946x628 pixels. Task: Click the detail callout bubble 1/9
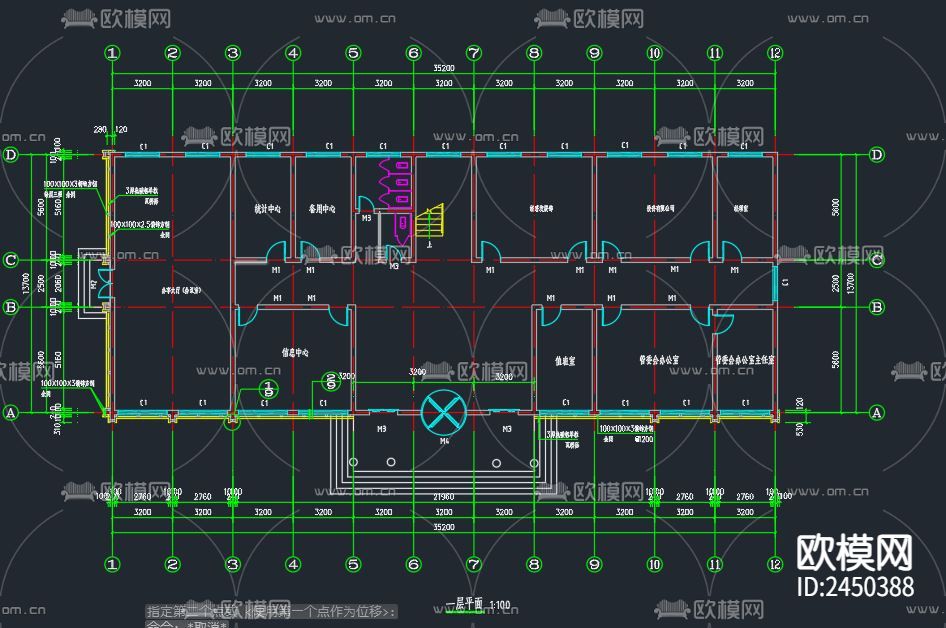point(268,388)
